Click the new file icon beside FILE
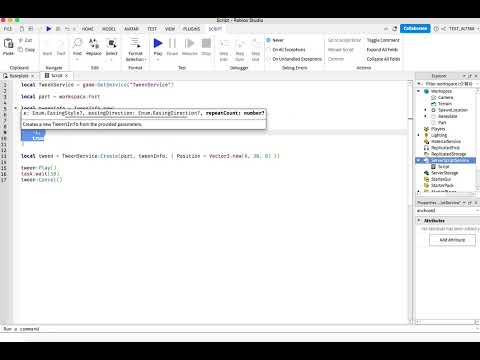This screenshot has height=360, width=480. click(x=22, y=29)
